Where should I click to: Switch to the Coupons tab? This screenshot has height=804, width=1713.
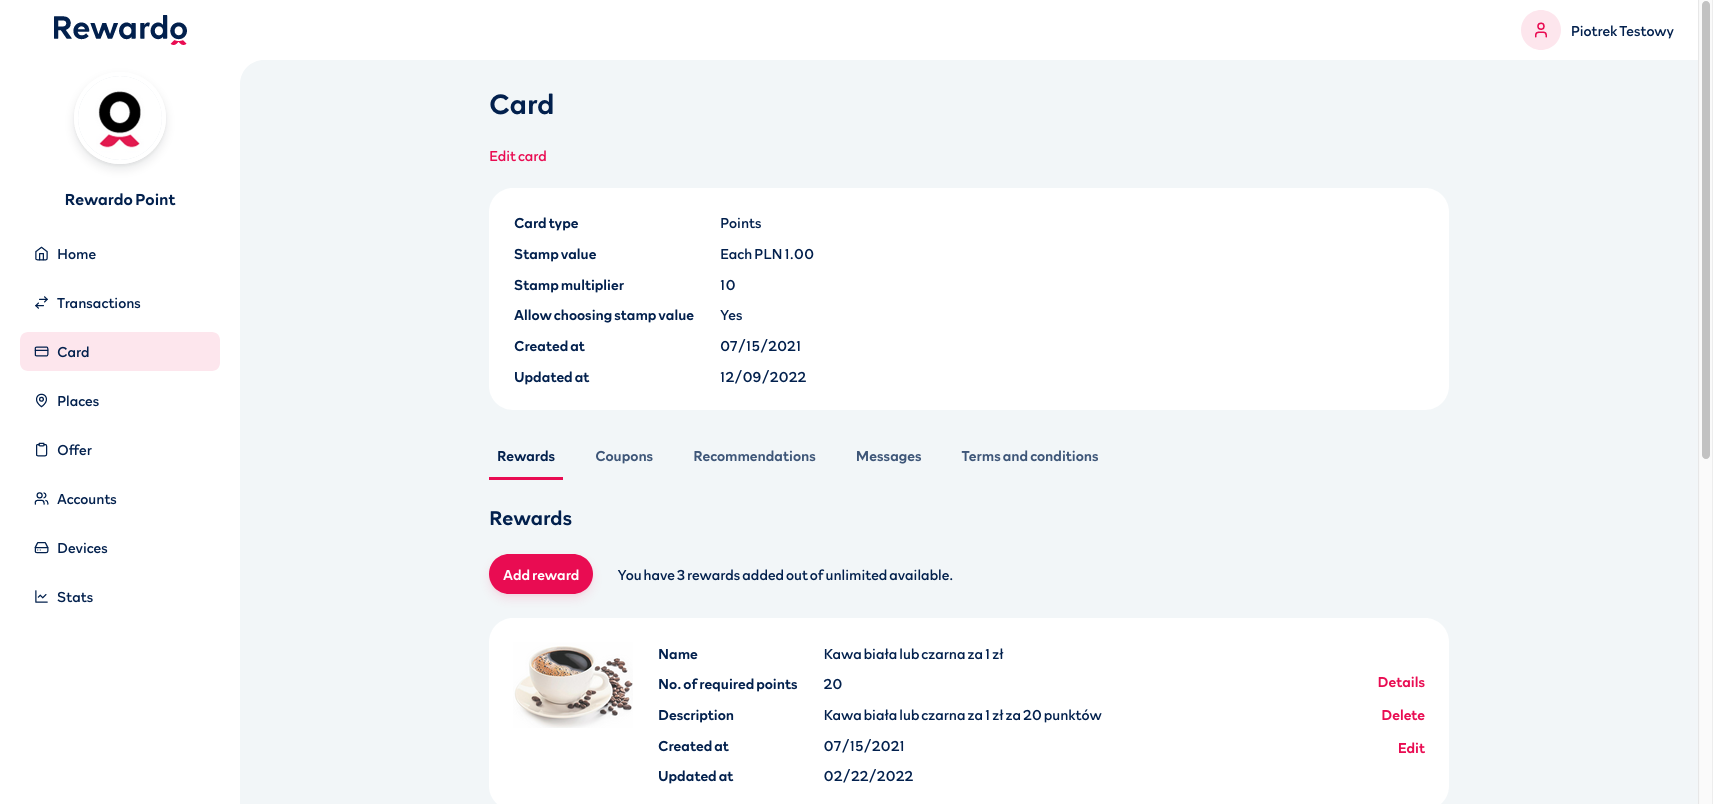point(623,456)
